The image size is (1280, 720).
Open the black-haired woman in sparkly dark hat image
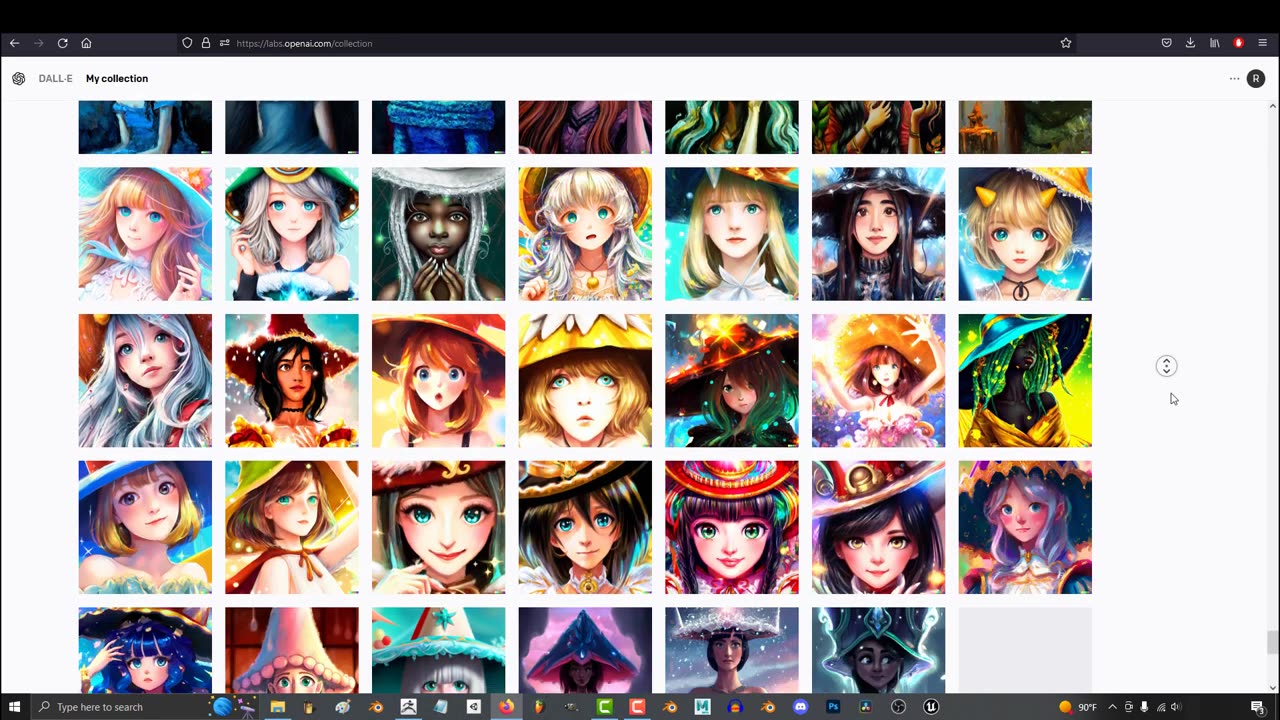[878, 234]
